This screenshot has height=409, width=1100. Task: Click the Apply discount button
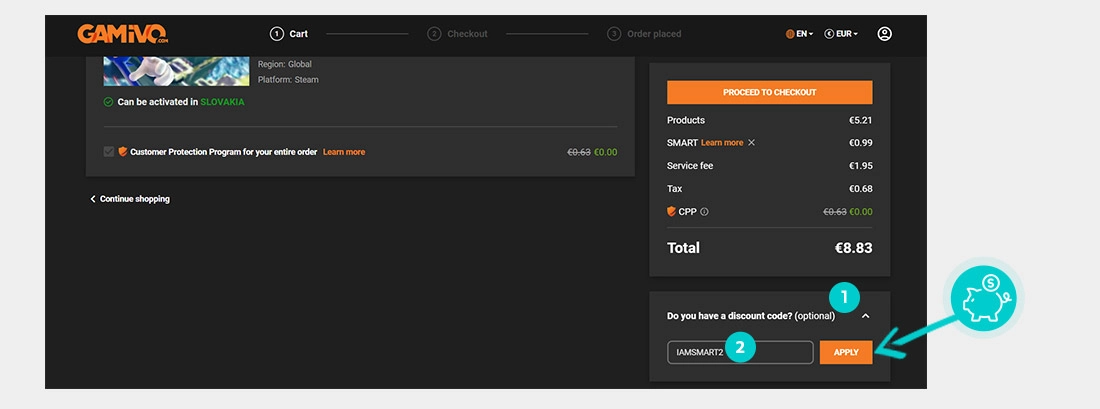coord(846,352)
